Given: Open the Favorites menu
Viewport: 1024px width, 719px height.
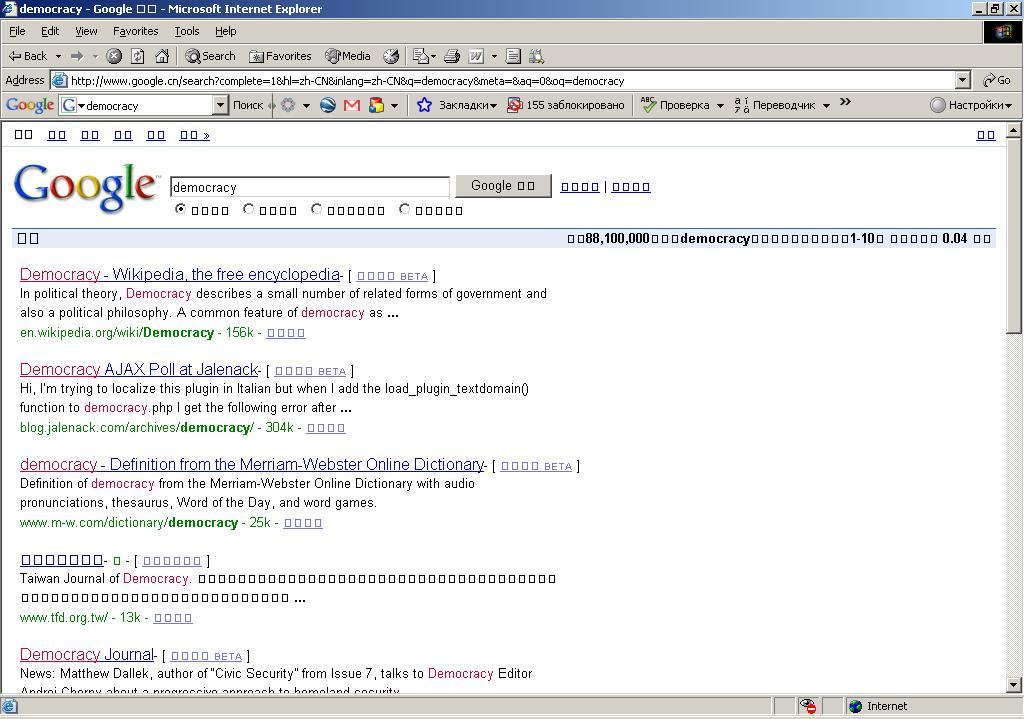Looking at the screenshot, I should 135,31.
